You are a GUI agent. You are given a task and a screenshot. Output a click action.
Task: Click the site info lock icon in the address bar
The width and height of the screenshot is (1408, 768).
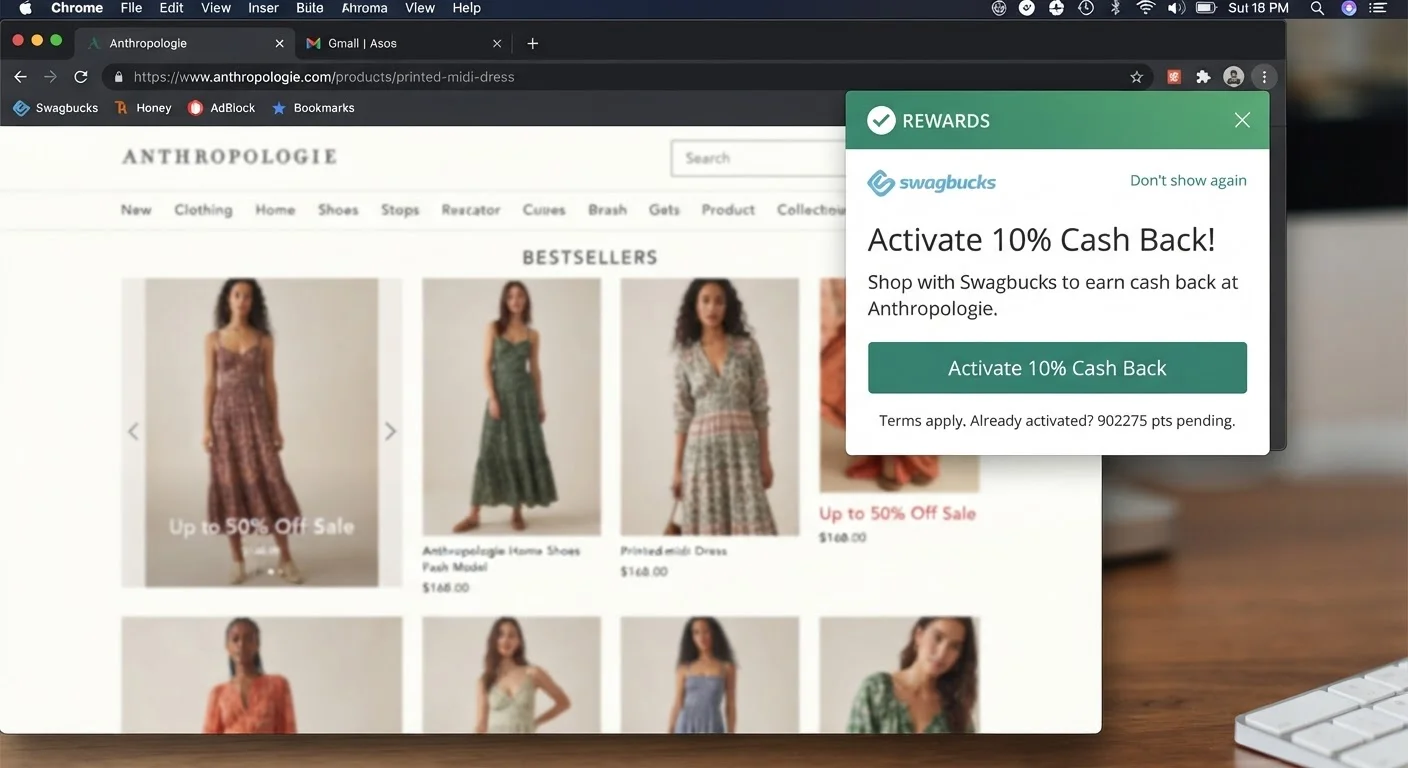118,77
